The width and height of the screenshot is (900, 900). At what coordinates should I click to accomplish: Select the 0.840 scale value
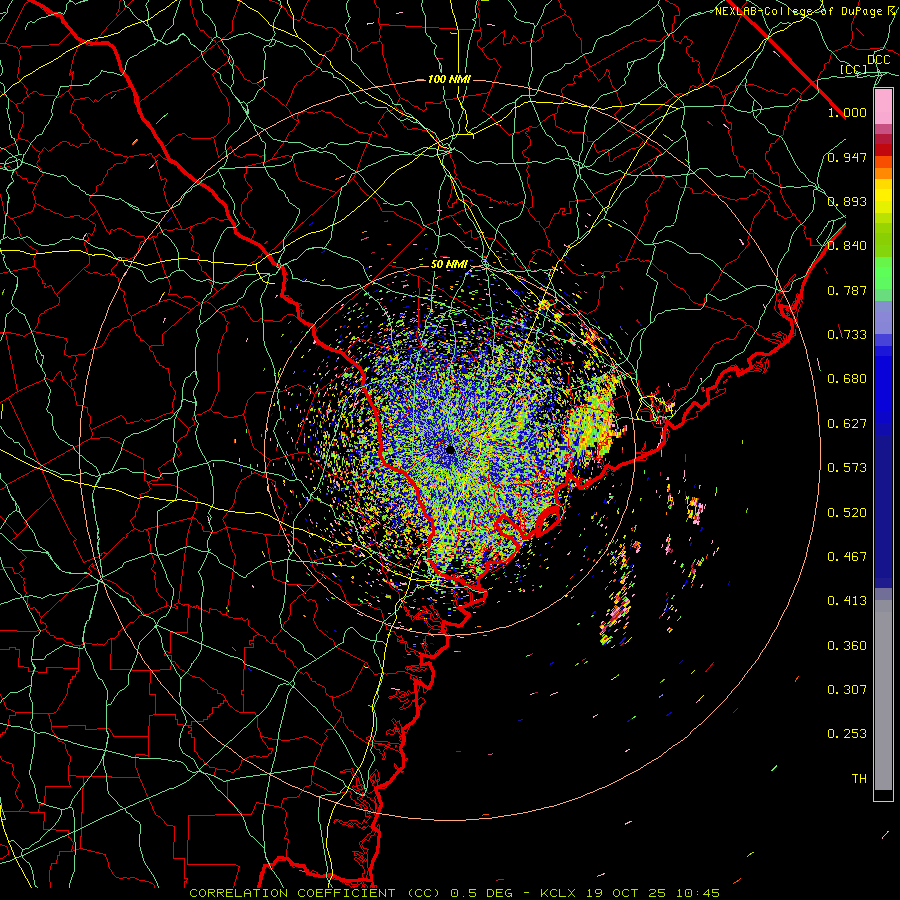click(847, 246)
